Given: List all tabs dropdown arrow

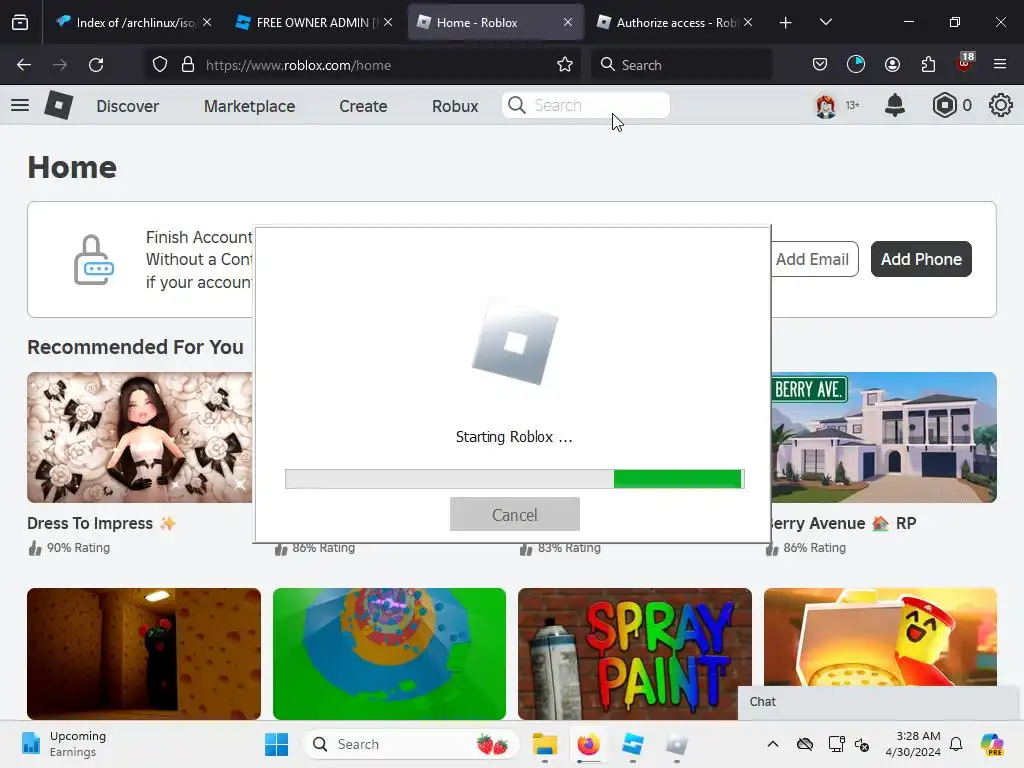Looking at the screenshot, I should [x=825, y=22].
